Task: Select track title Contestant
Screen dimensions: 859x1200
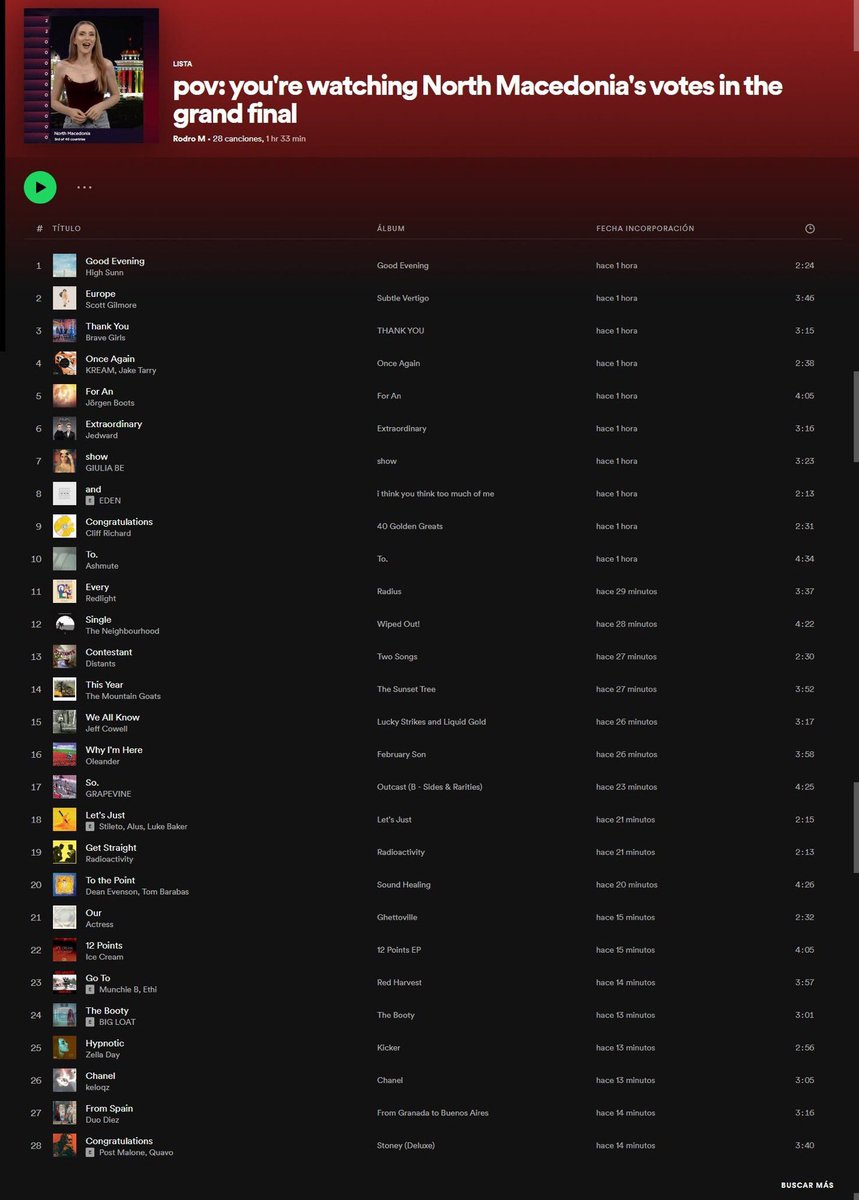Action: click(x=109, y=652)
